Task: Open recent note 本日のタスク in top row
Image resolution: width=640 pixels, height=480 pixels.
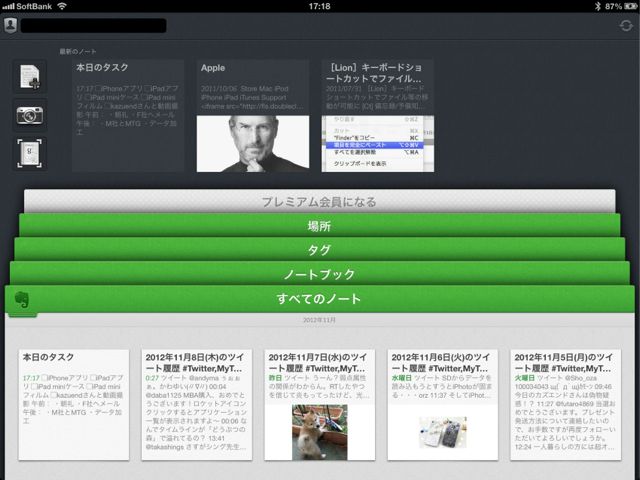Action: tap(128, 116)
